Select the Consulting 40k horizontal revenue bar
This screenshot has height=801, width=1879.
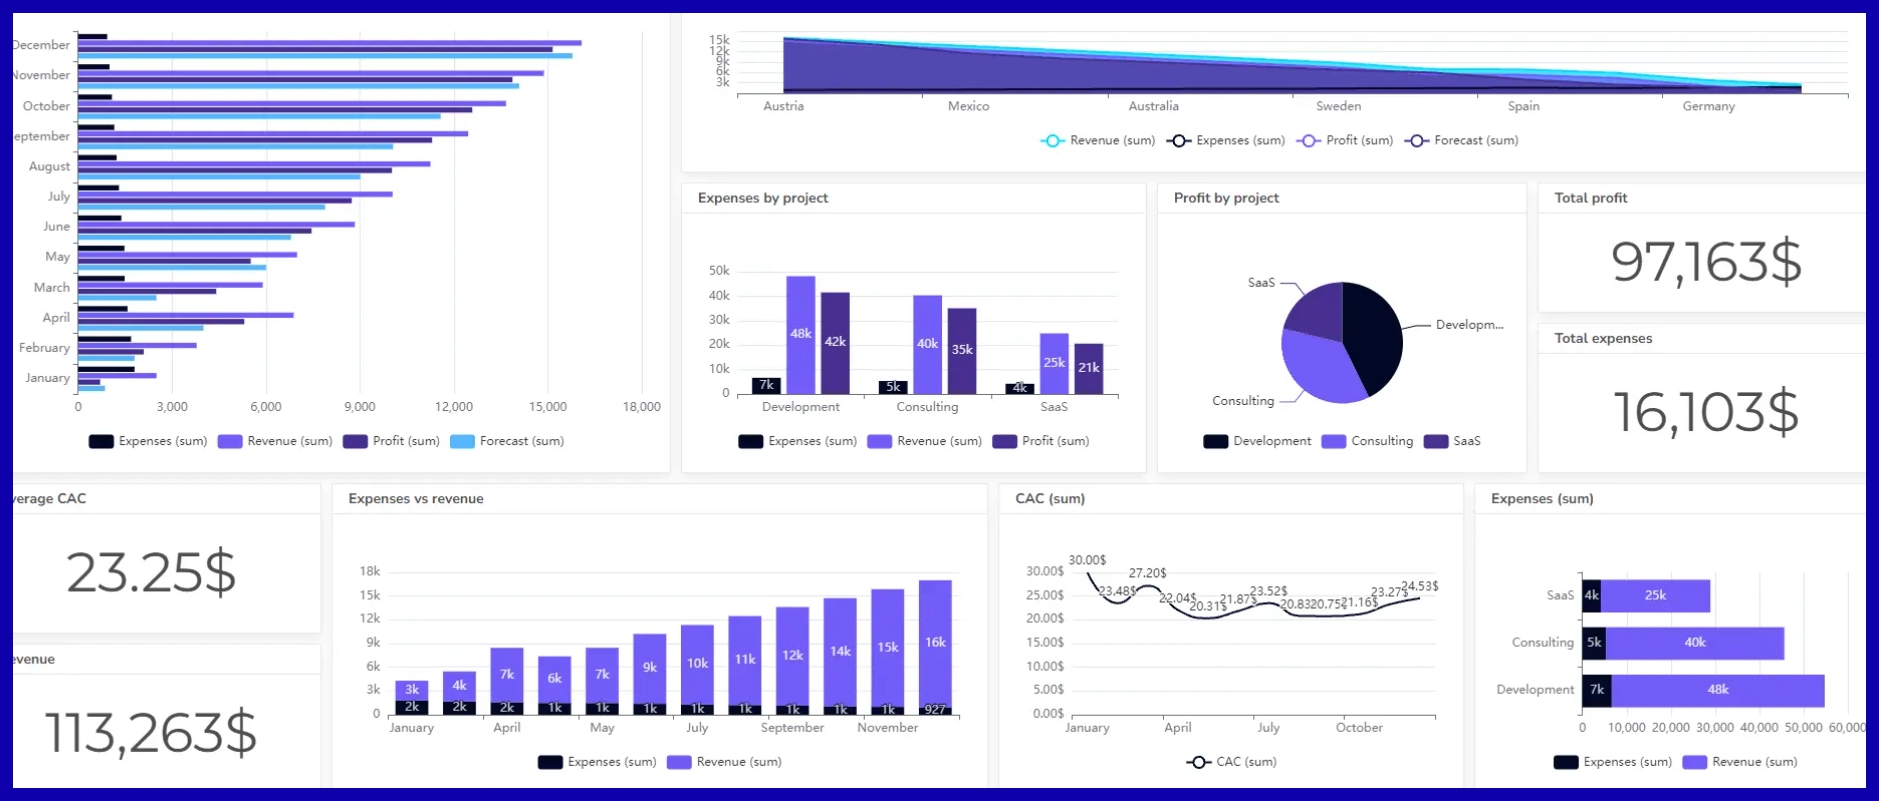tap(1694, 643)
